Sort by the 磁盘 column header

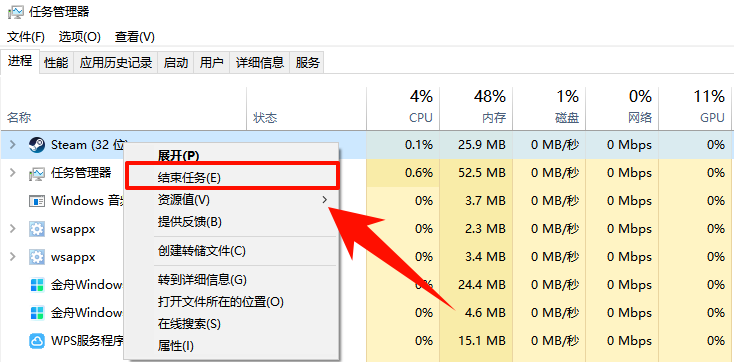click(x=549, y=108)
